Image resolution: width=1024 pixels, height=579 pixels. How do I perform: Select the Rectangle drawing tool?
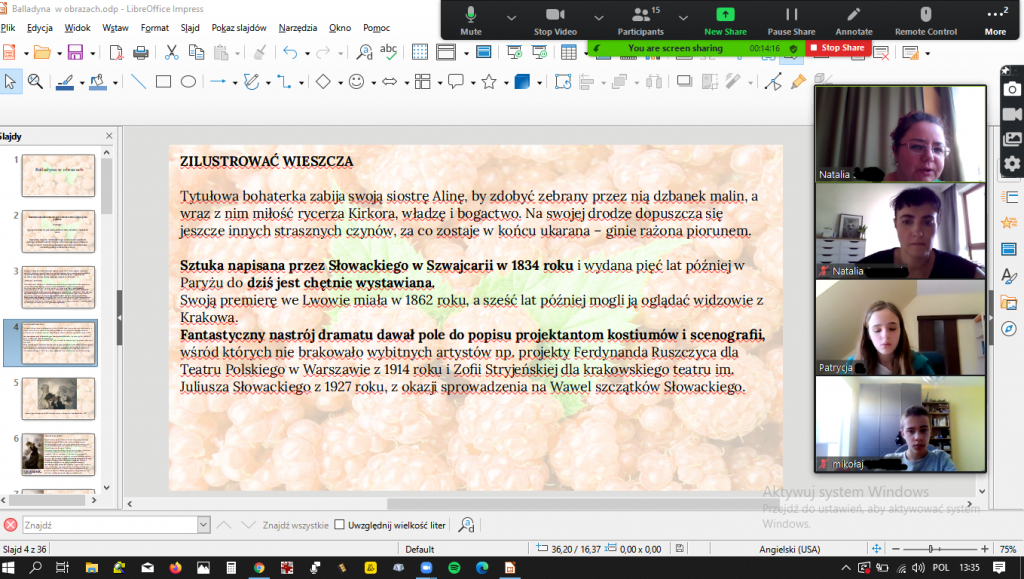164,82
